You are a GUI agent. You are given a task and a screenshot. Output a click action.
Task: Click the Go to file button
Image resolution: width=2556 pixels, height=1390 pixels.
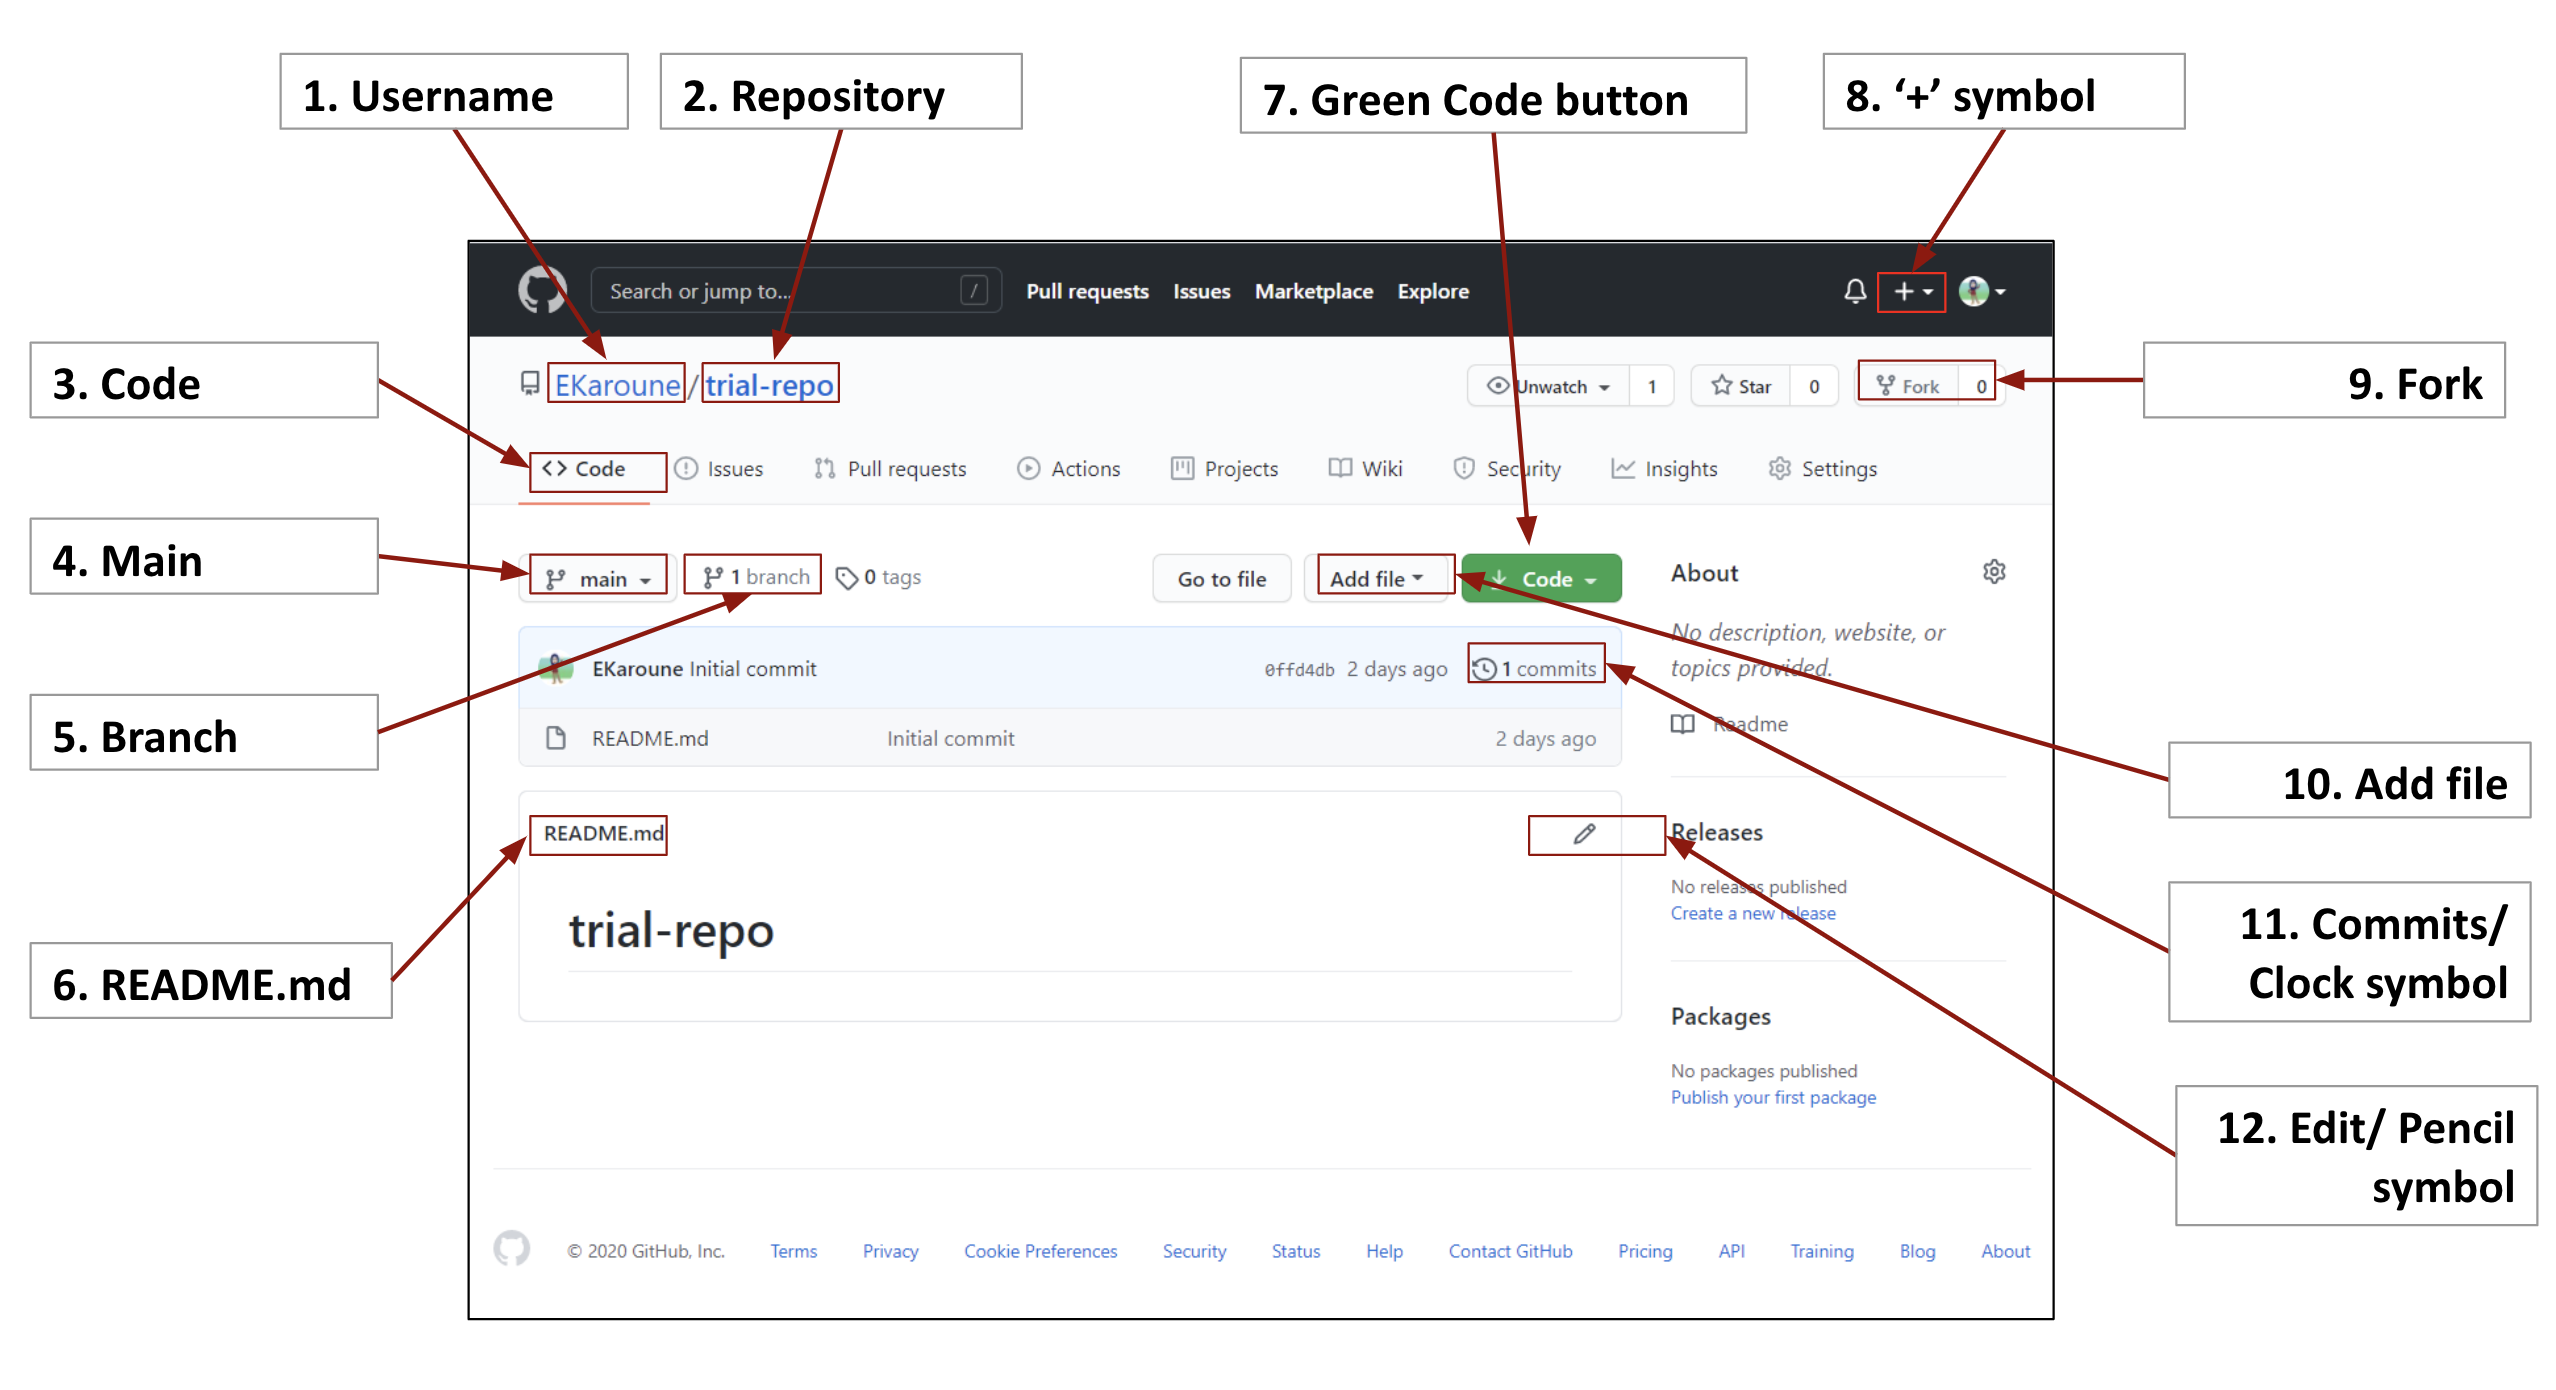1221,578
